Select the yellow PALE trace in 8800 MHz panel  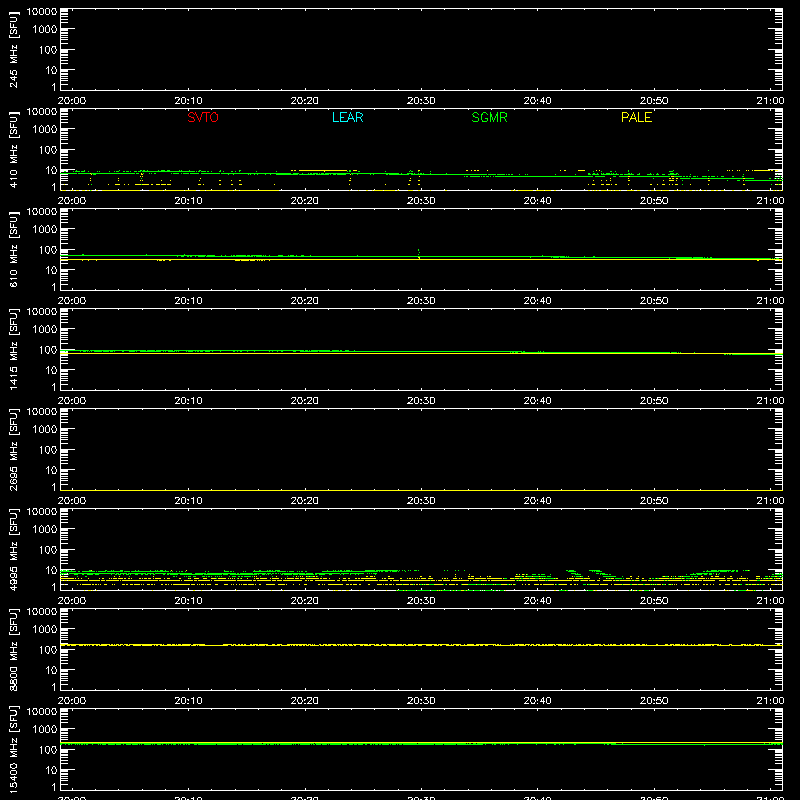(421, 645)
